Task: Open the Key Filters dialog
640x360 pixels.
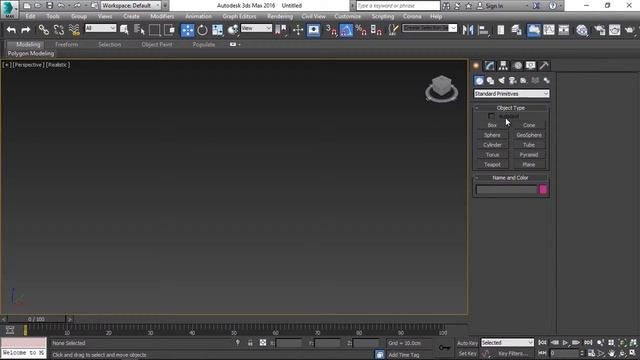Action: (x=512, y=353)
